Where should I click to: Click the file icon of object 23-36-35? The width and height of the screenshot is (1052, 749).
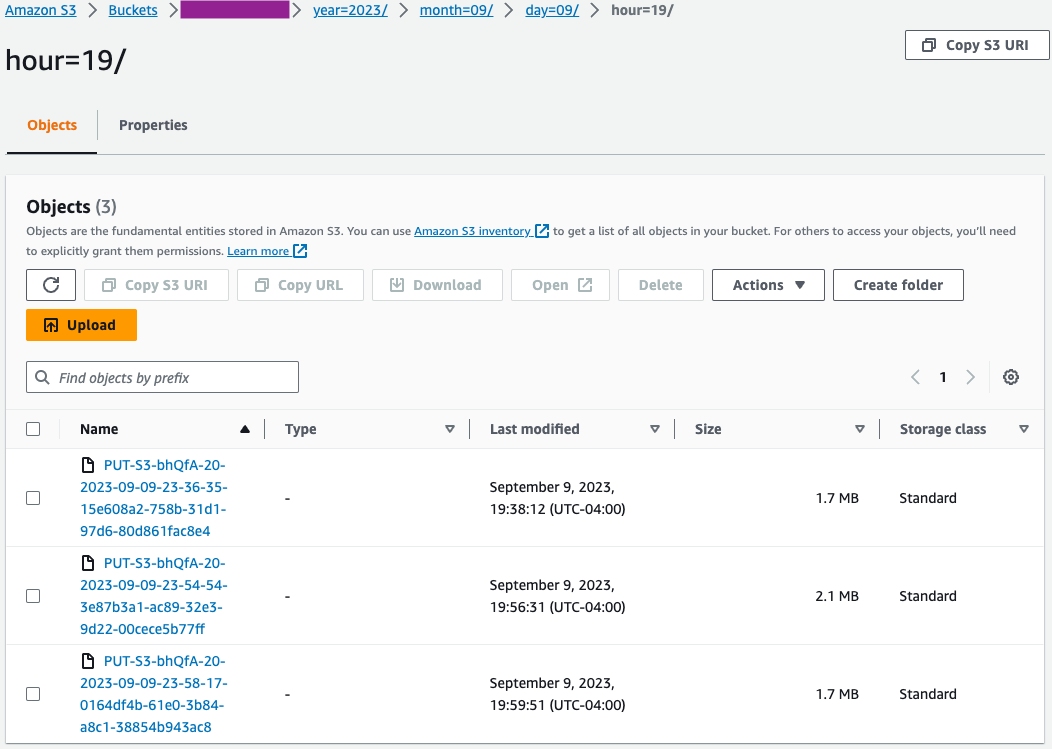point(88,465)
